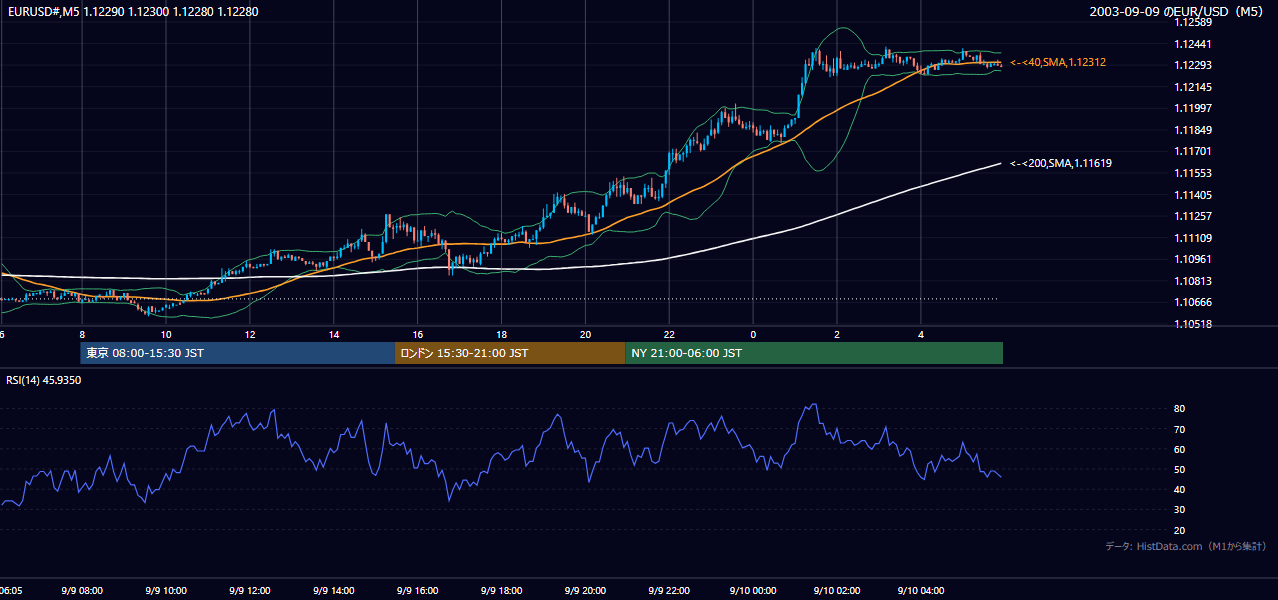Click price level 1.11405 on the axis
Image resolution: width=1278 pixels, height=600 pixels.
[1193, 195]
